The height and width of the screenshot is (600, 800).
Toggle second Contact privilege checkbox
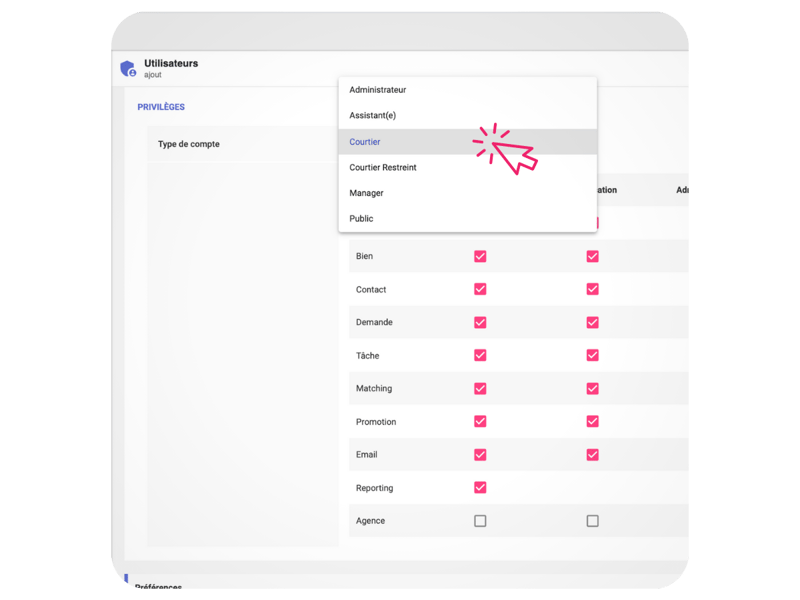[x=592, y=289]
